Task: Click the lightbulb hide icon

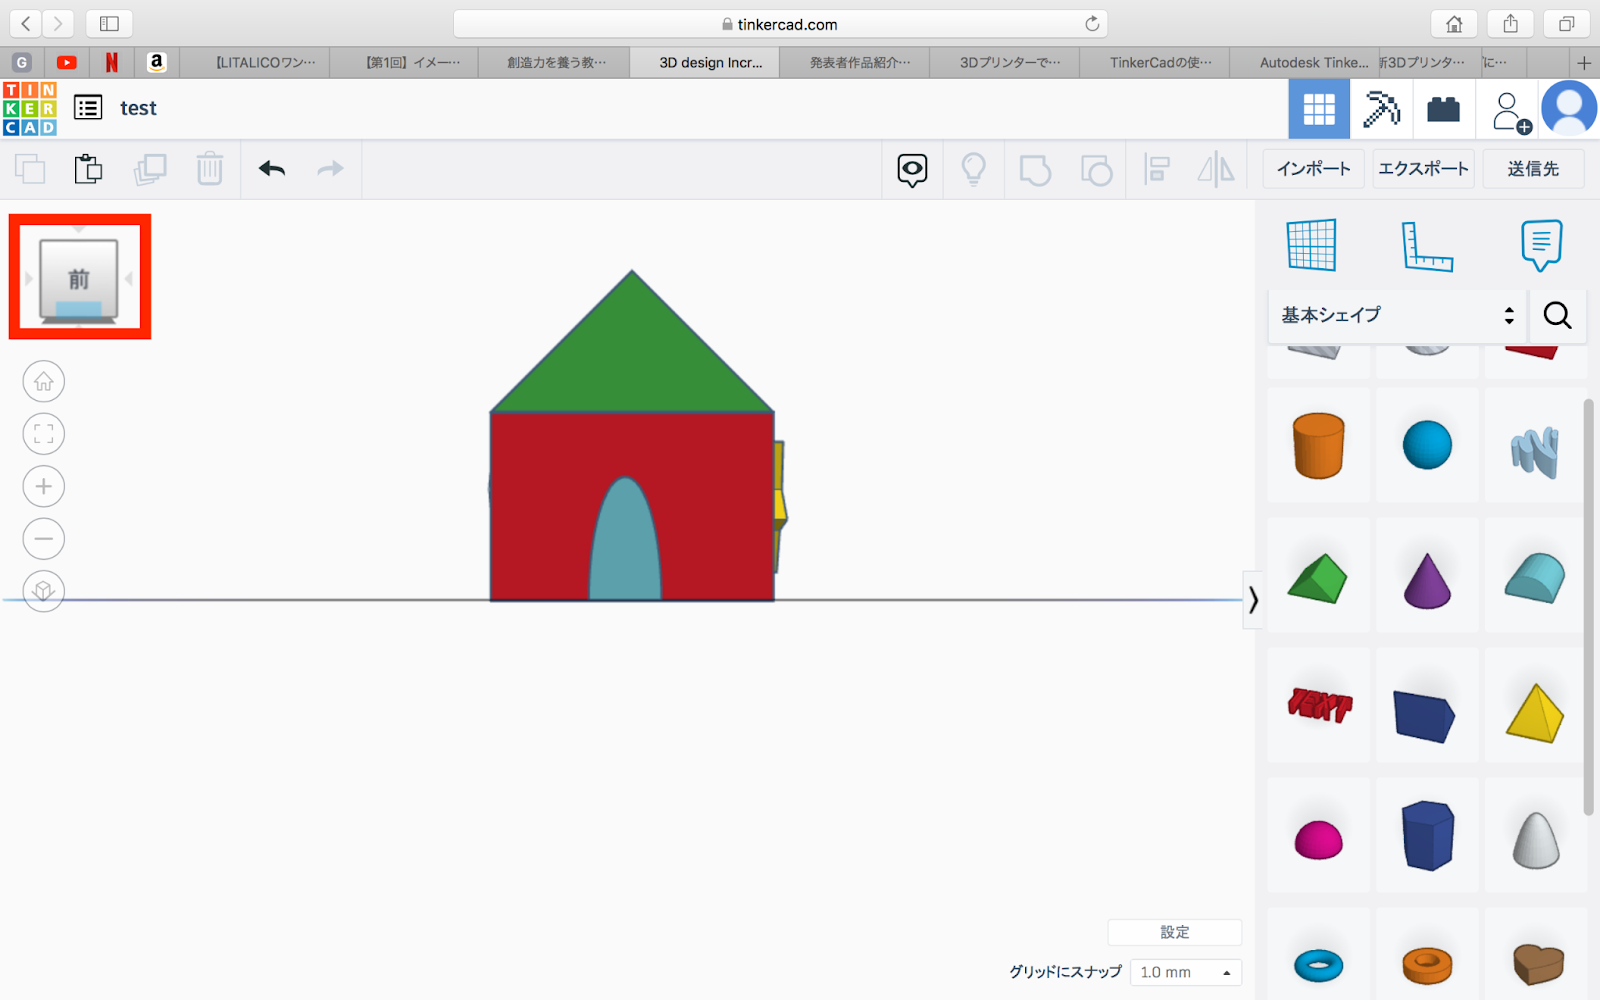Action: pyautogui.click(x=974, y=170)
